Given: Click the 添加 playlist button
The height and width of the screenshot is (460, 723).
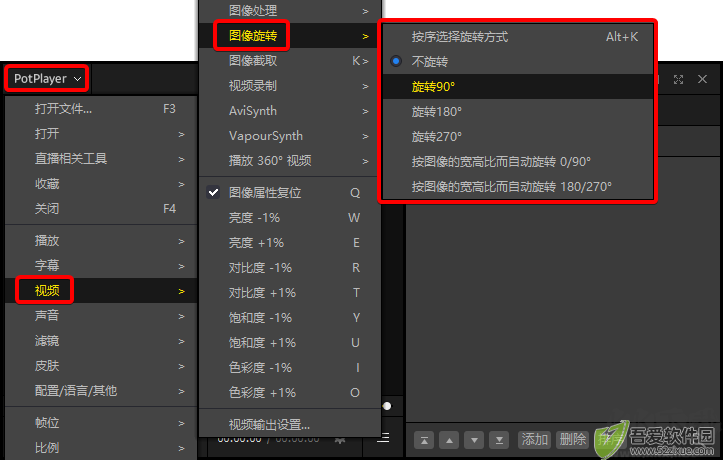Looking at the screenshot, I should coord(534,440).
